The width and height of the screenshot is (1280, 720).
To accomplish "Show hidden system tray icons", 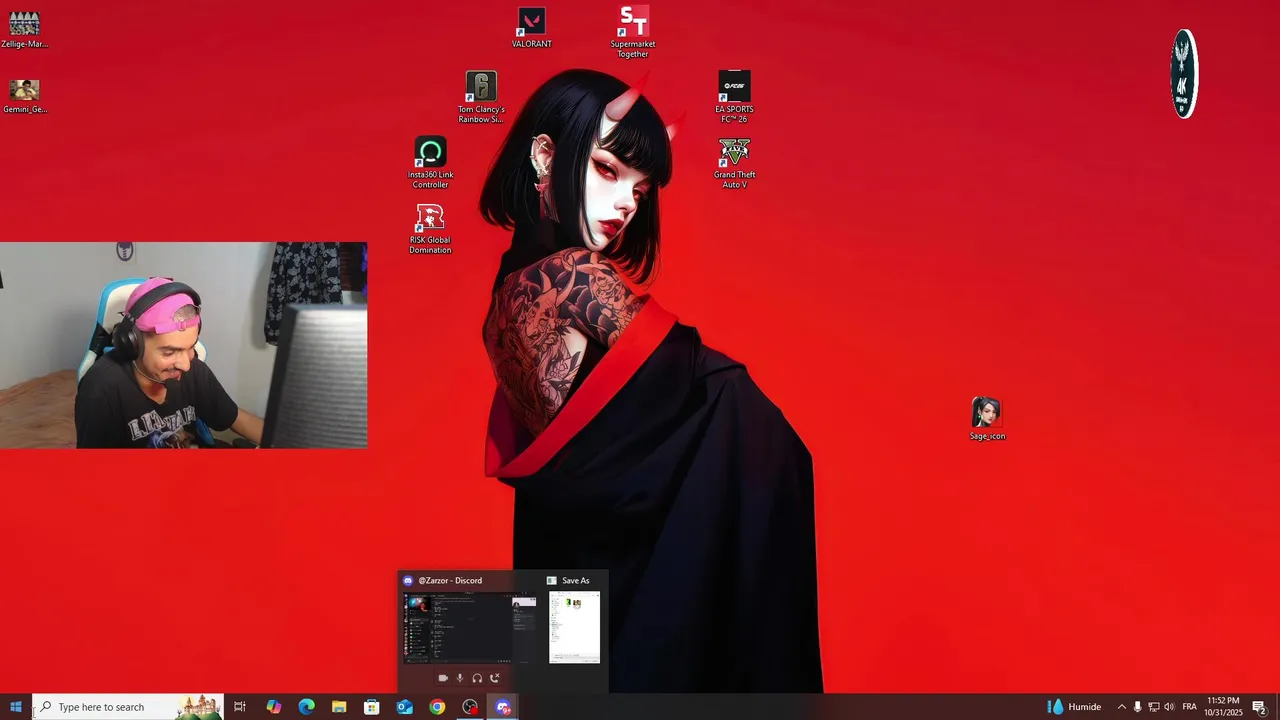I will click(x=1121, y=707).
